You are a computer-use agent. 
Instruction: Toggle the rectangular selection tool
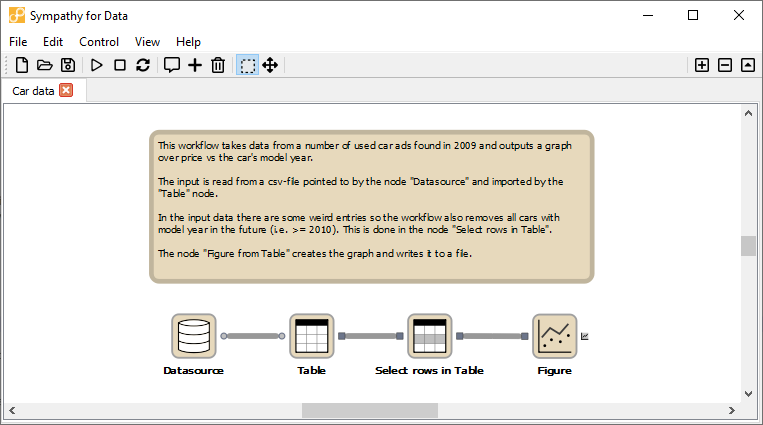coord(247,65)
